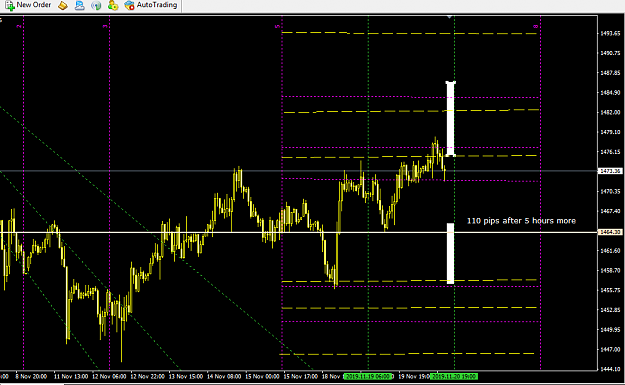
Task: Select the upper white rectangle on chart
Action: point(450,118)
